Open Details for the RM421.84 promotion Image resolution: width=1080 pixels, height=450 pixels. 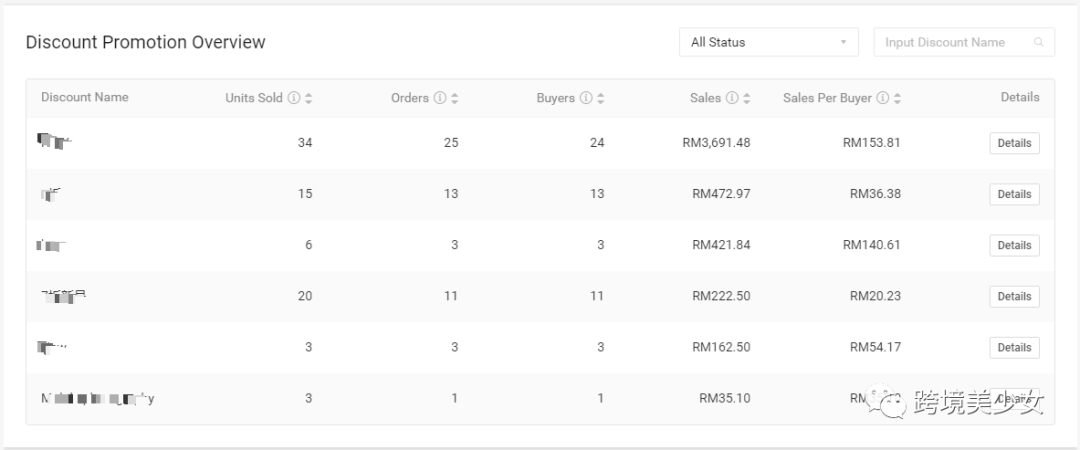[1015, 245]
